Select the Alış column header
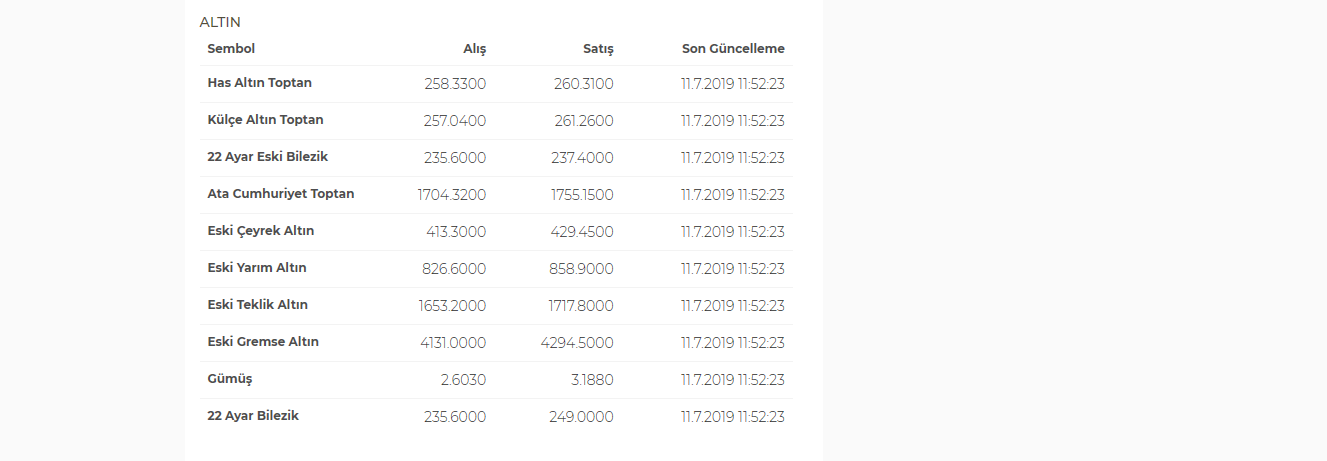 [x=474, y=48]
